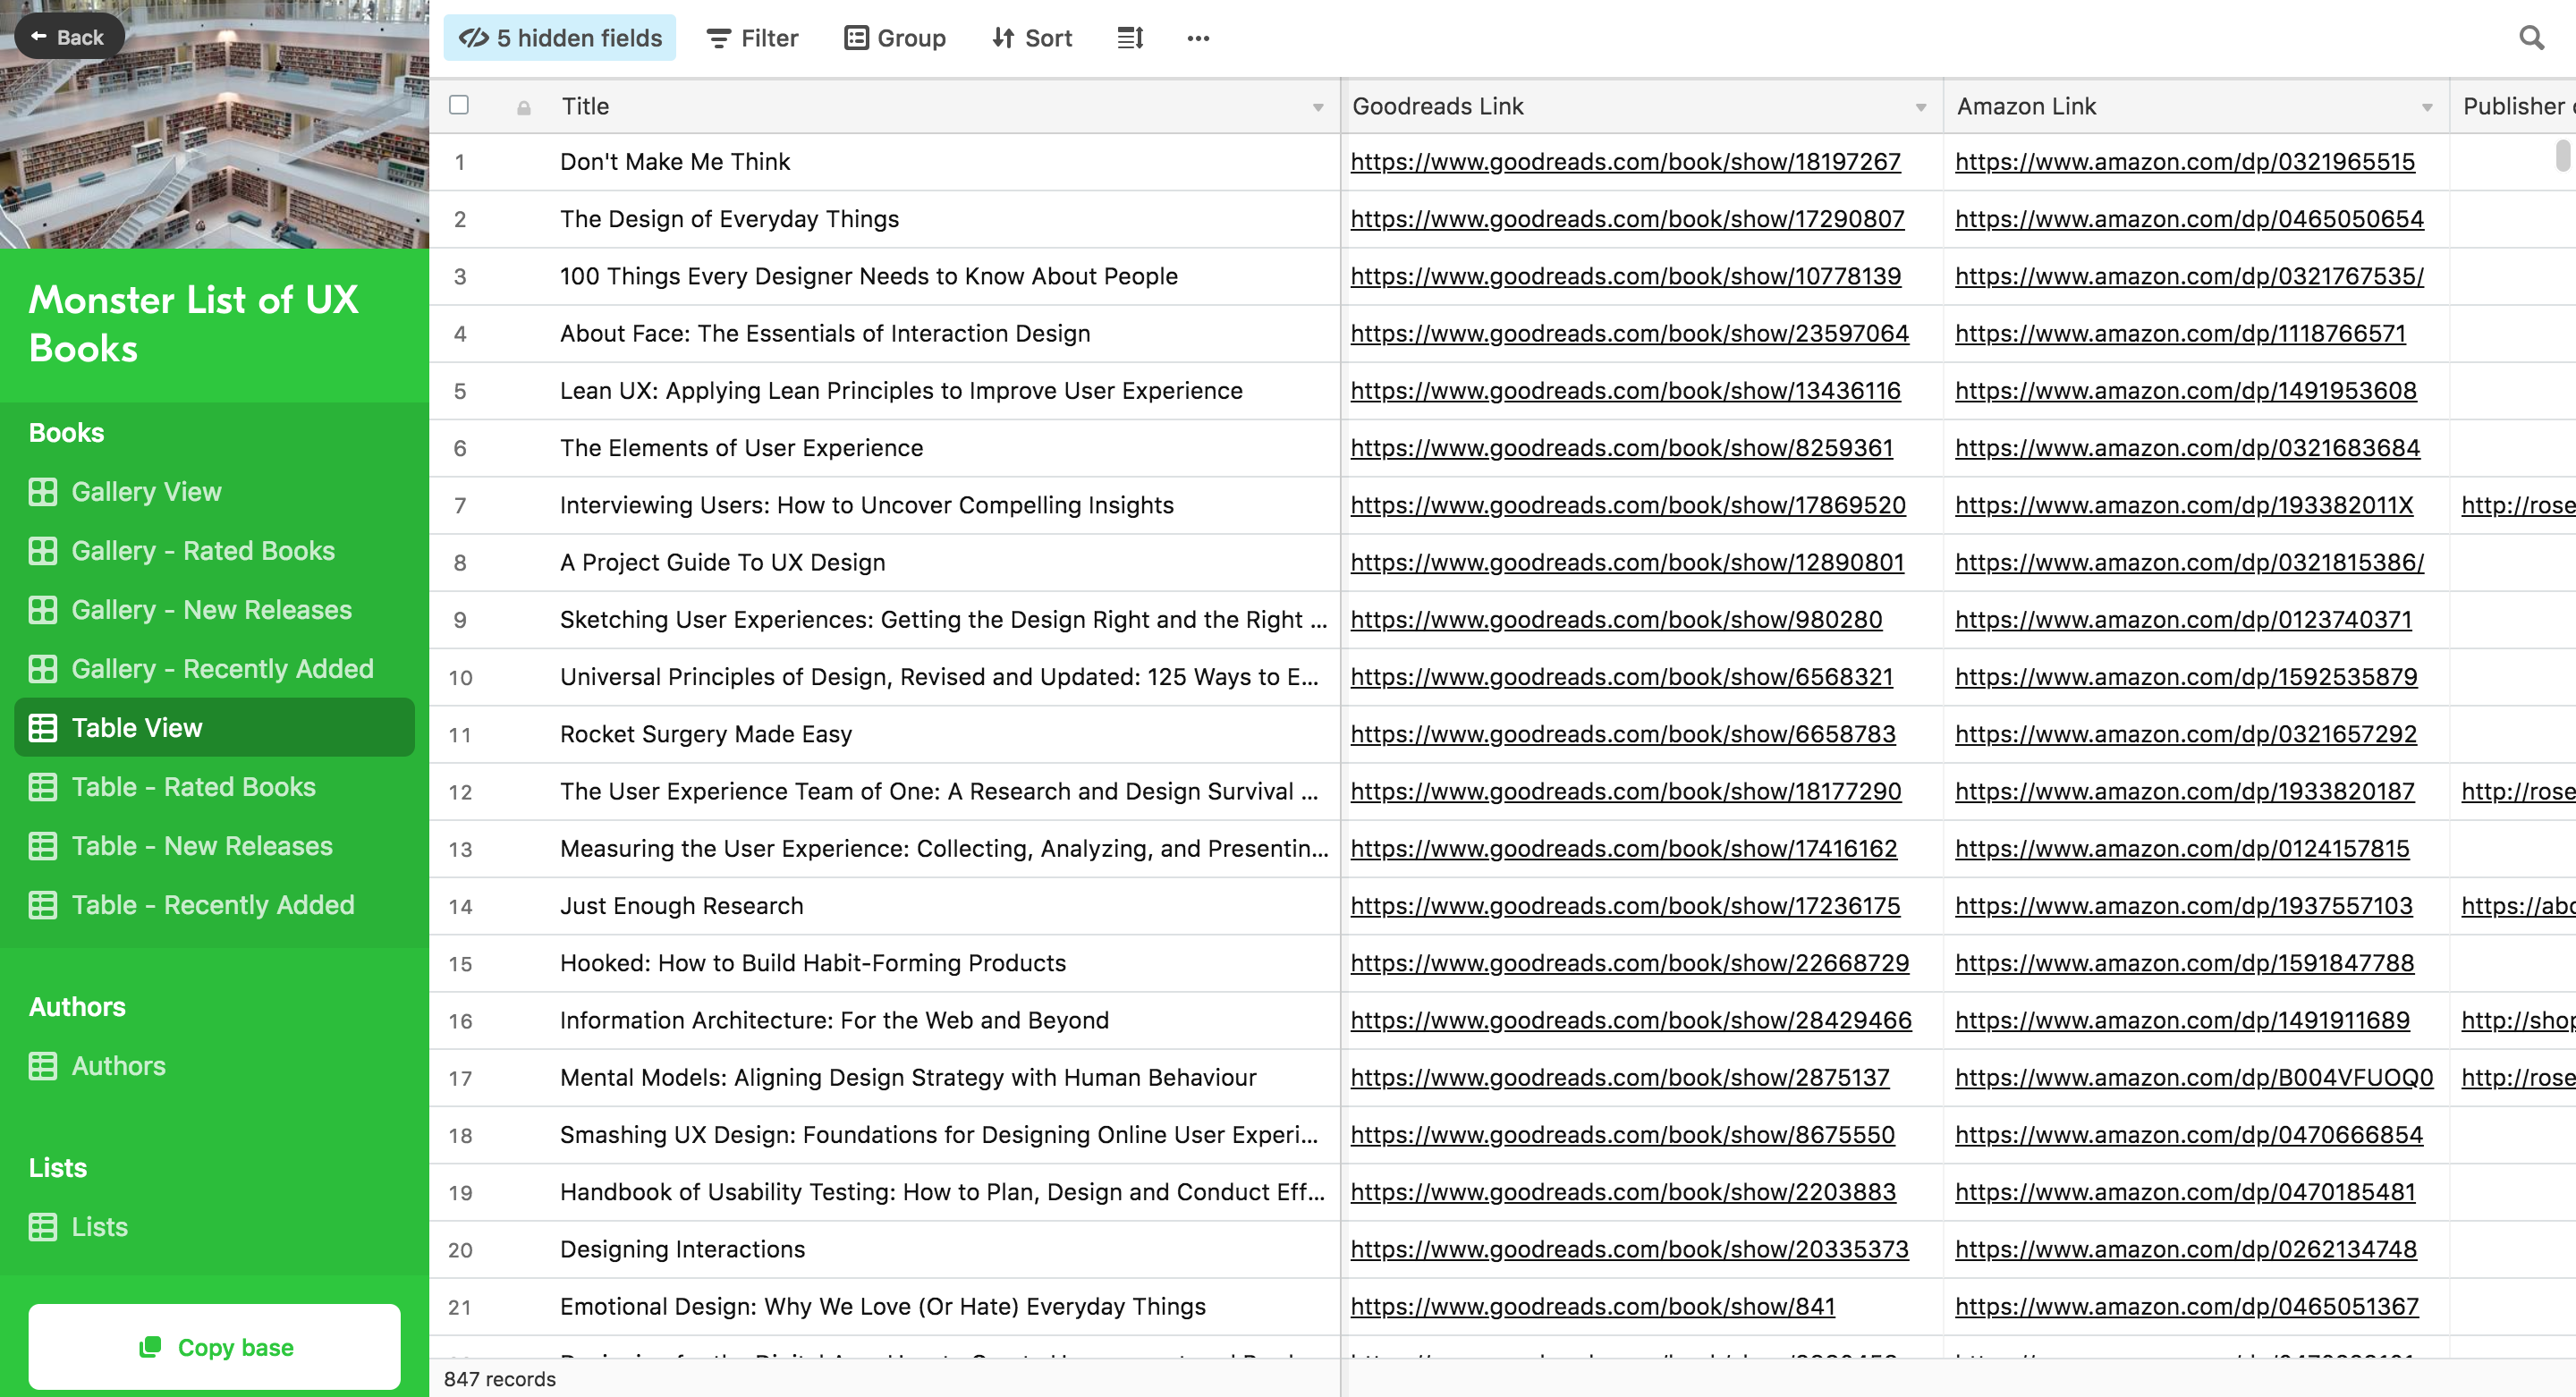Expand the Amazon Link column dropdown arrow
This screenshot has width=2576, height=1397.
click(x=2427, y=107)
